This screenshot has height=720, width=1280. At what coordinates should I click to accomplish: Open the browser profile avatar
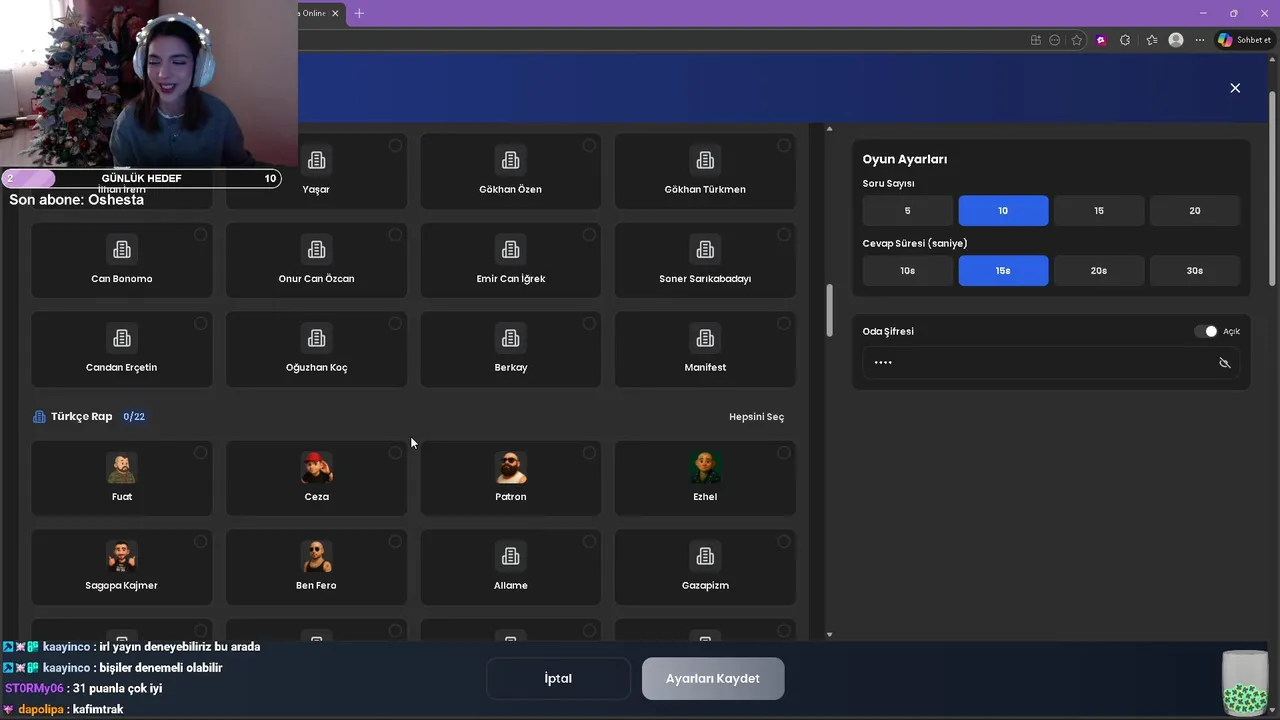point(1176,40)
